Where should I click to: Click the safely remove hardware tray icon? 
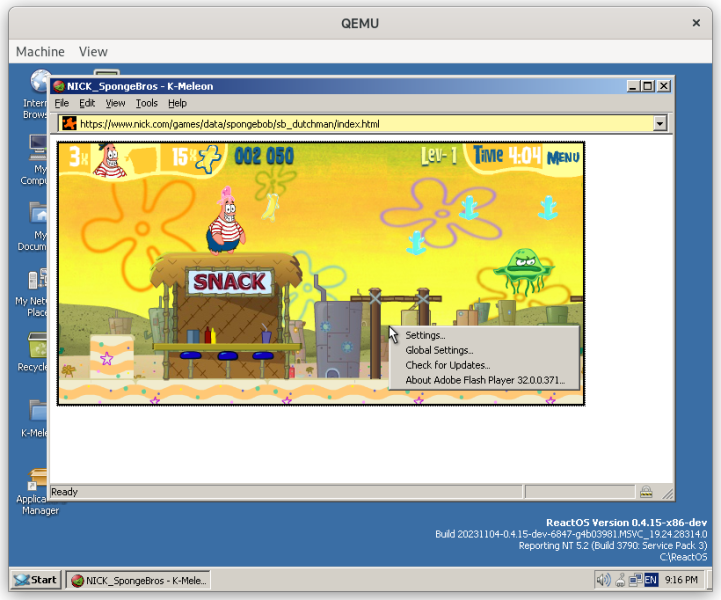tap(620, 580)
